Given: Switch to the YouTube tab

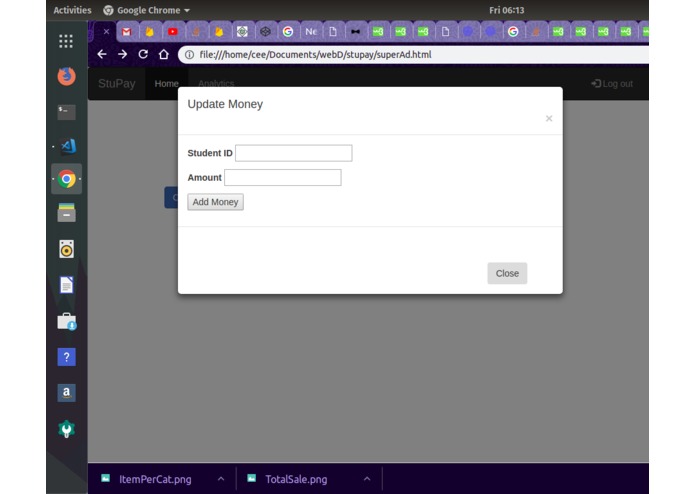Looking at the screenshot, I should tap(173, 31).
